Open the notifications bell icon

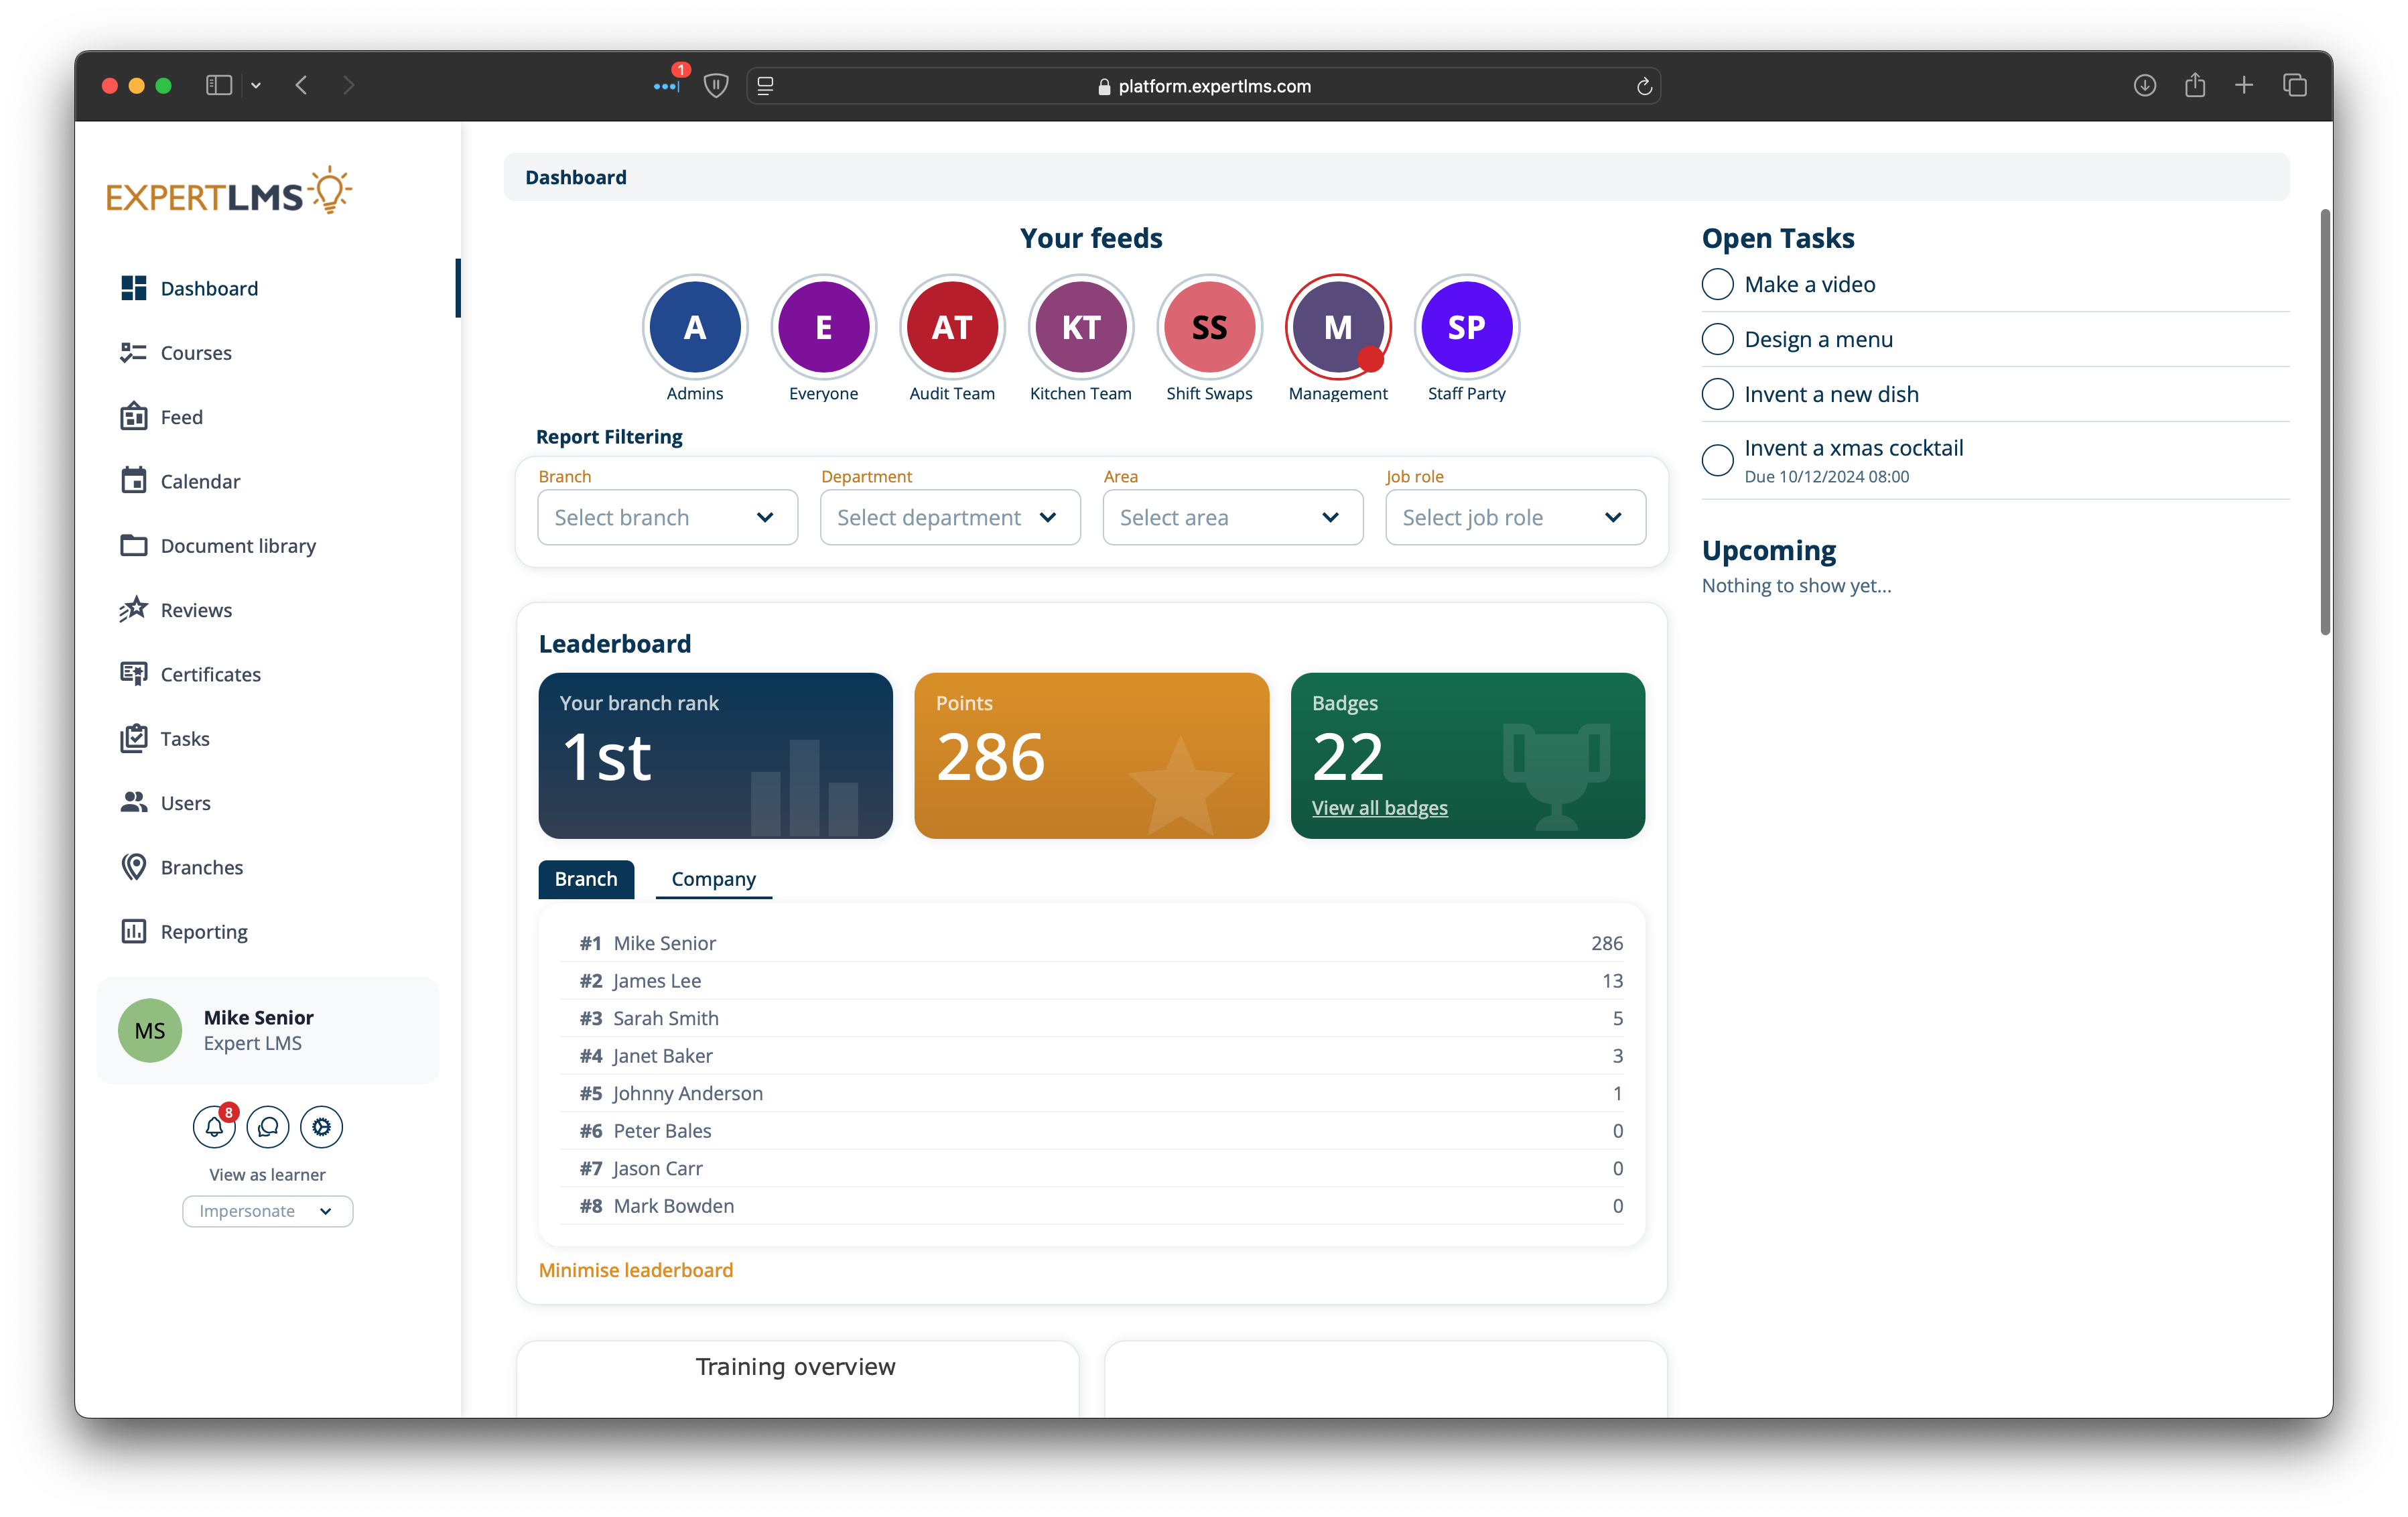tap(214, 1127)
